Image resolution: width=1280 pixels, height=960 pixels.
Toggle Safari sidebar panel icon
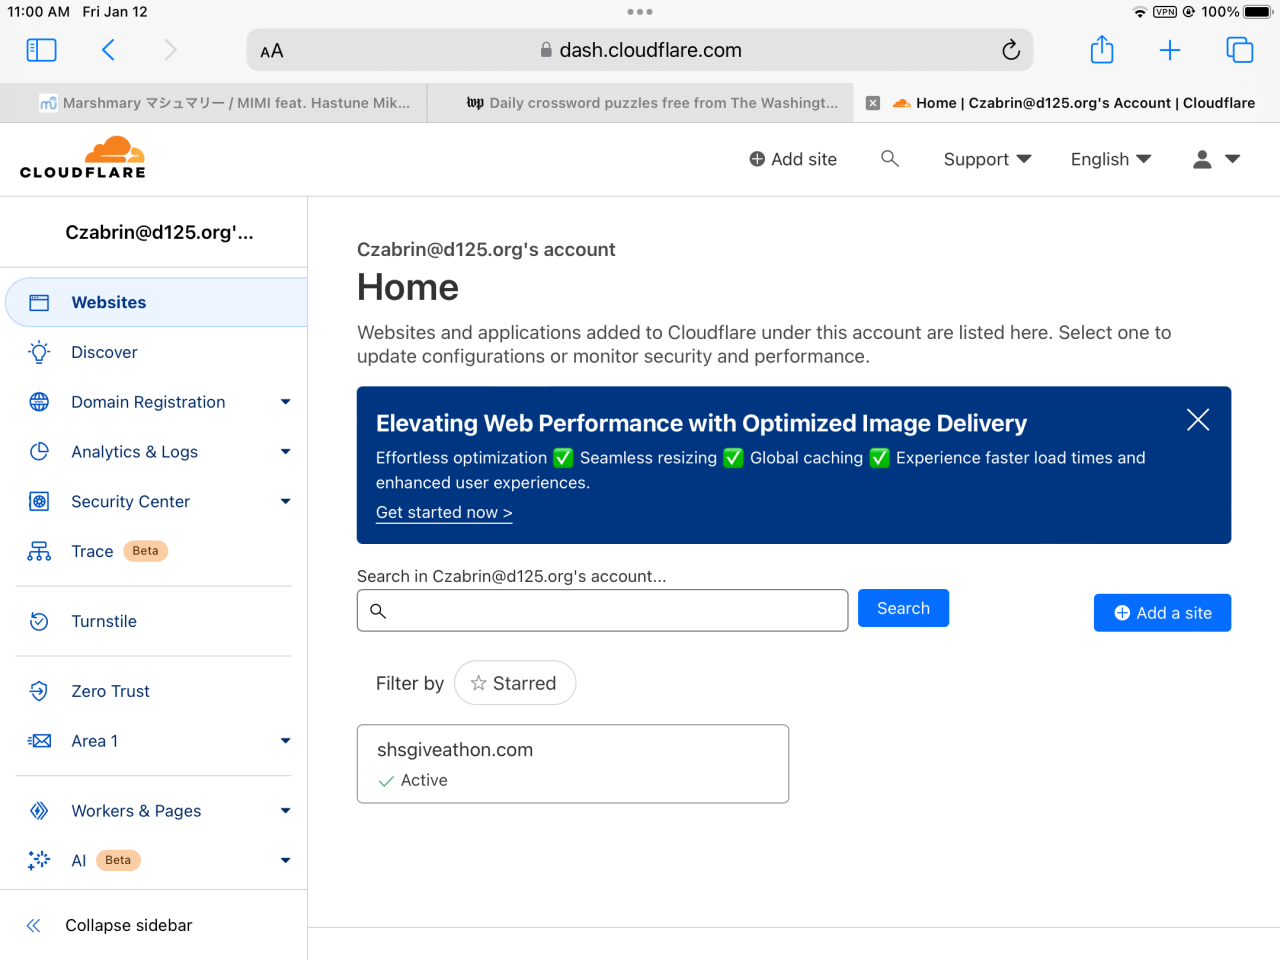point(41,50)
